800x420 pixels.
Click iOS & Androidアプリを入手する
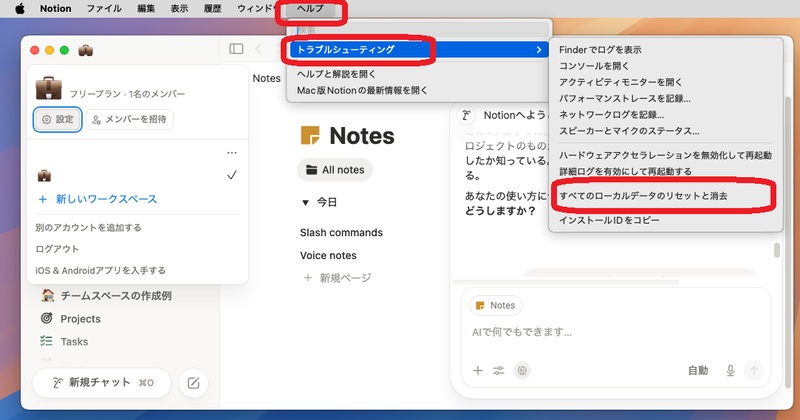click(101, 270)
